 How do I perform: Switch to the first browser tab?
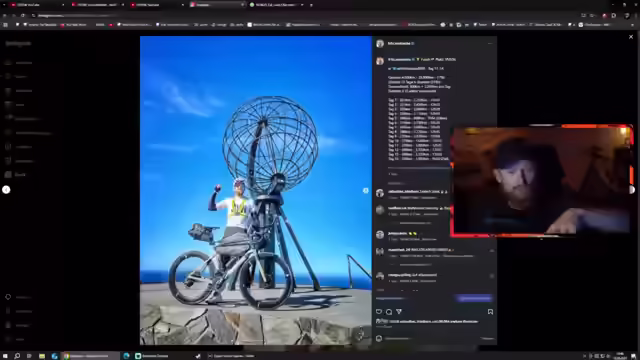37,5
